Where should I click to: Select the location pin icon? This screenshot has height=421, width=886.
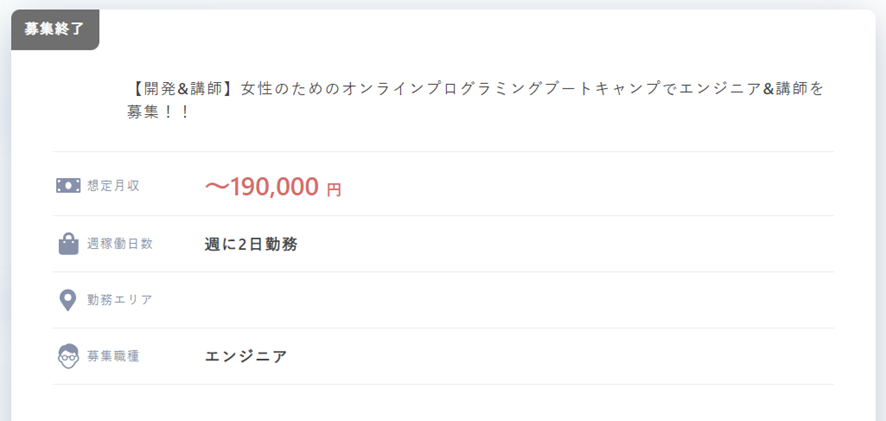(68, 300)
